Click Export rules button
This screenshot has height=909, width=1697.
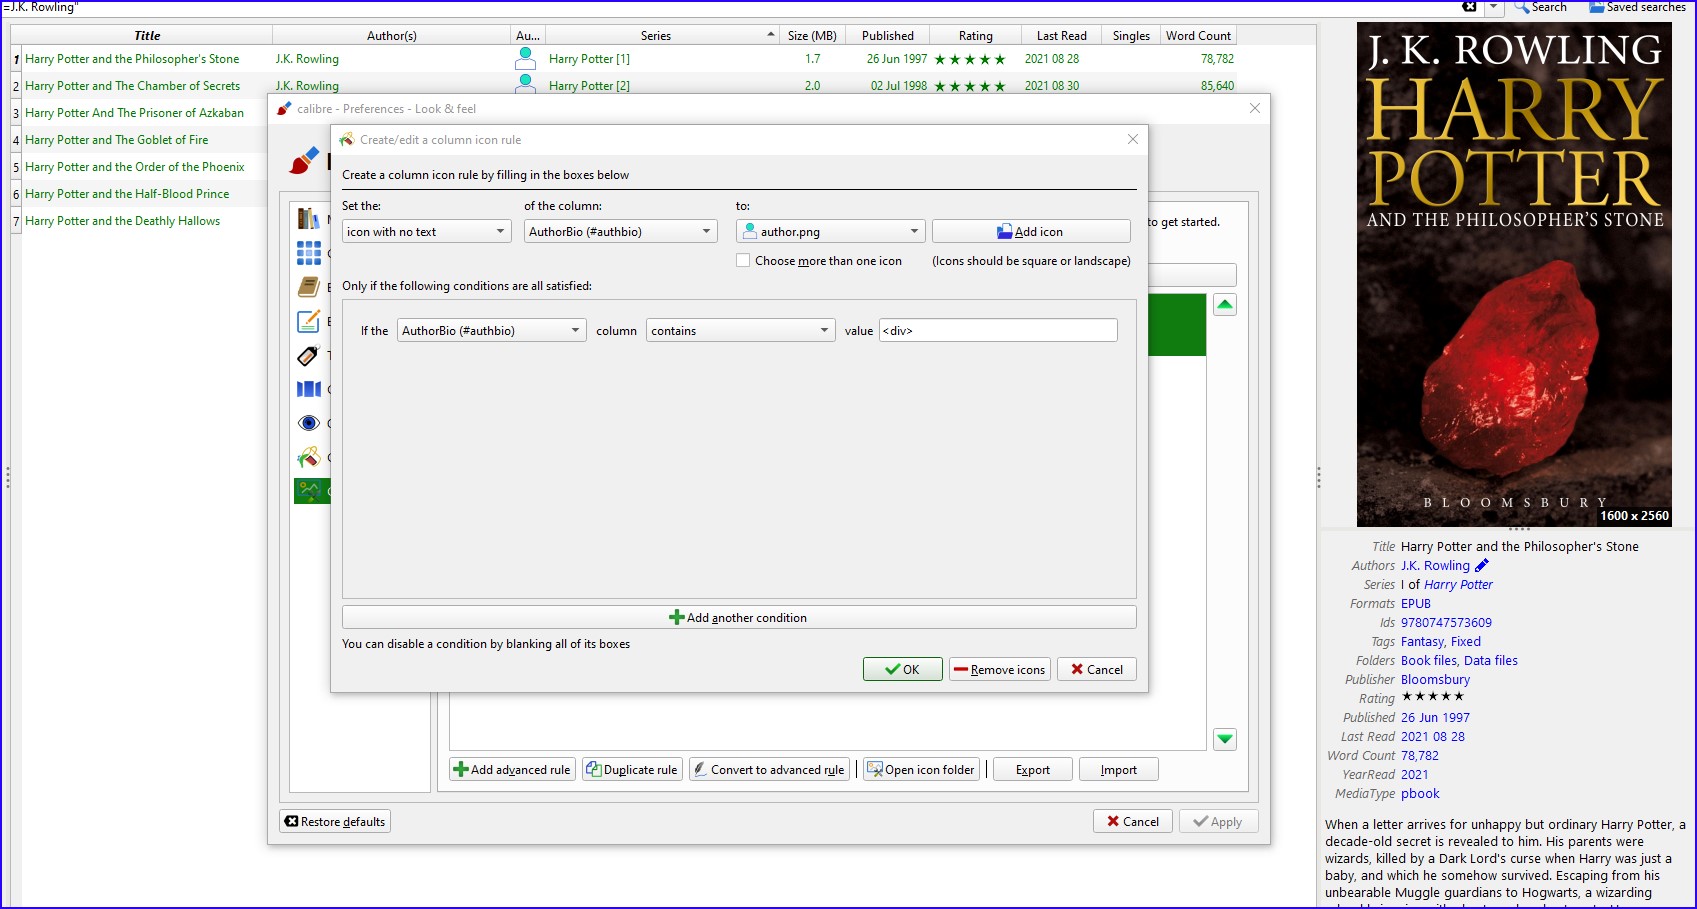(x=1033, y=770)
